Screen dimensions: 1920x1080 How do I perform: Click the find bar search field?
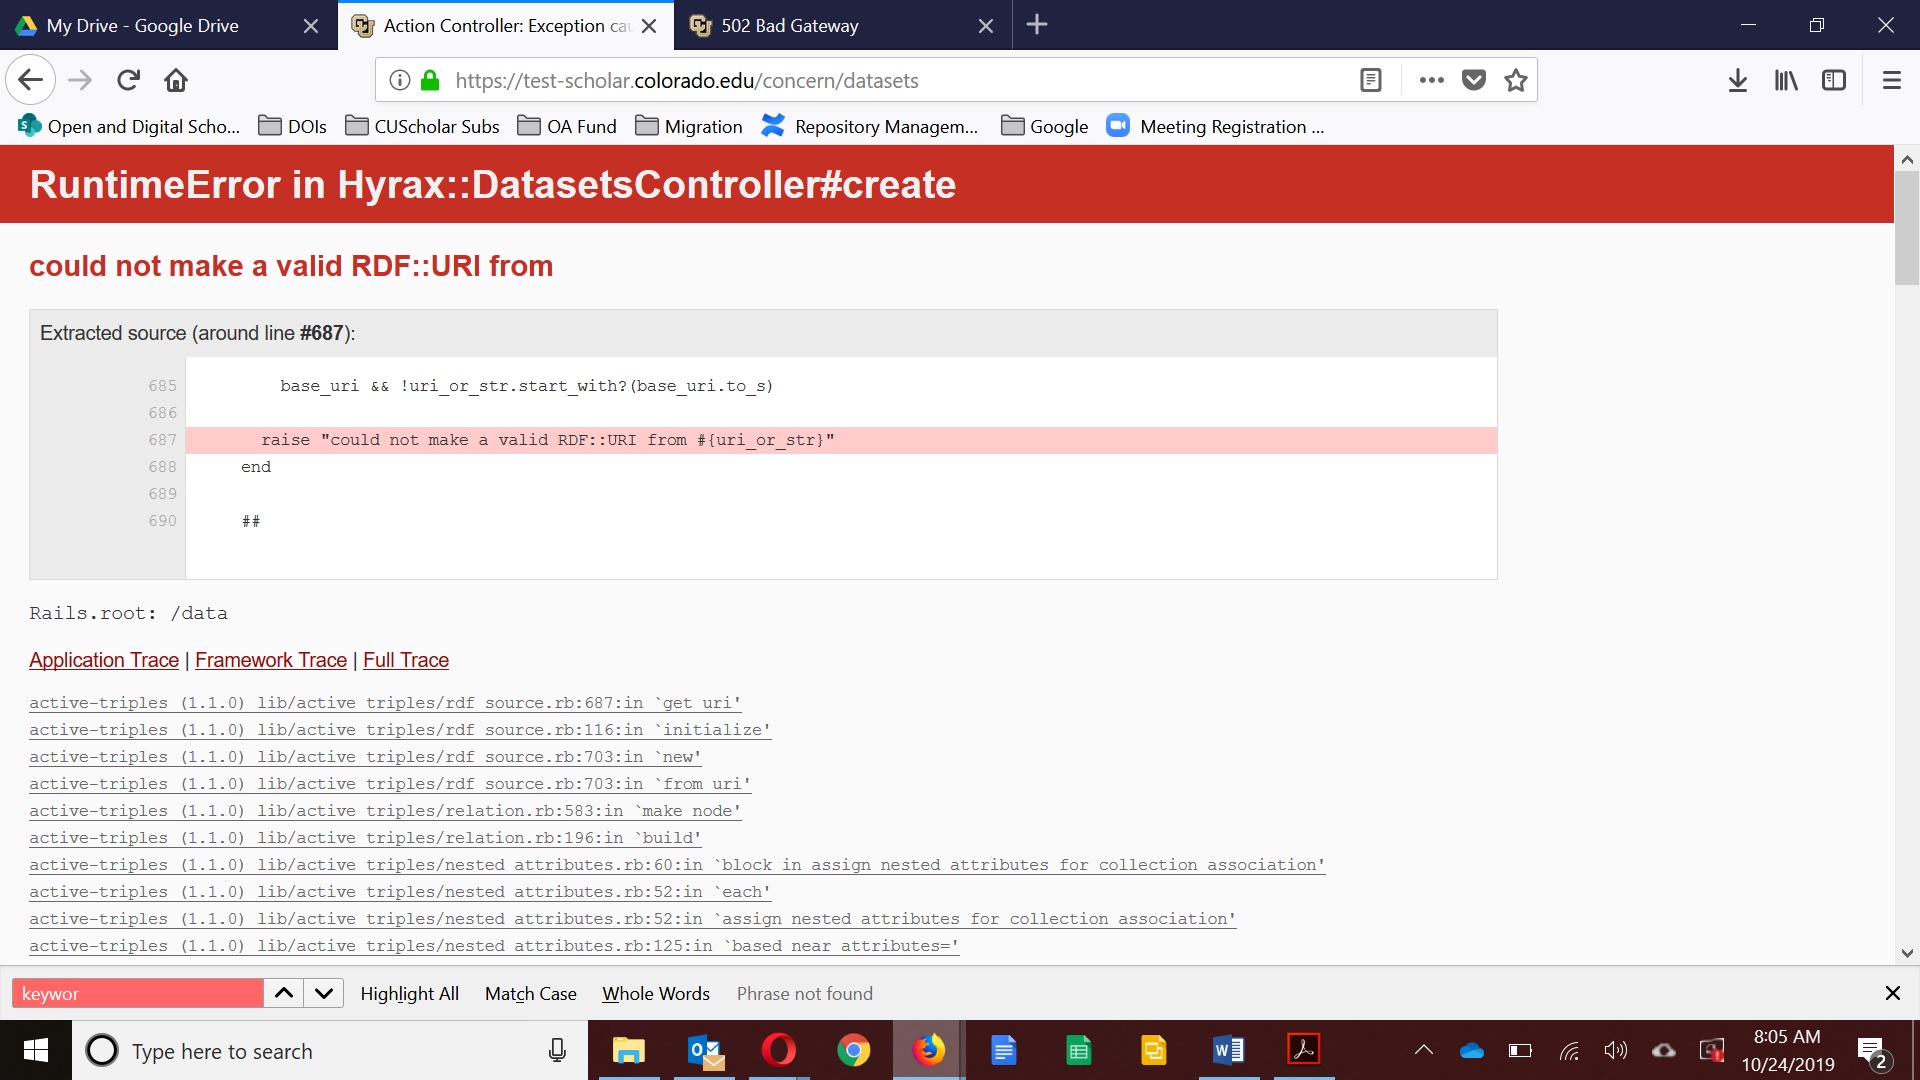(137, 993)
